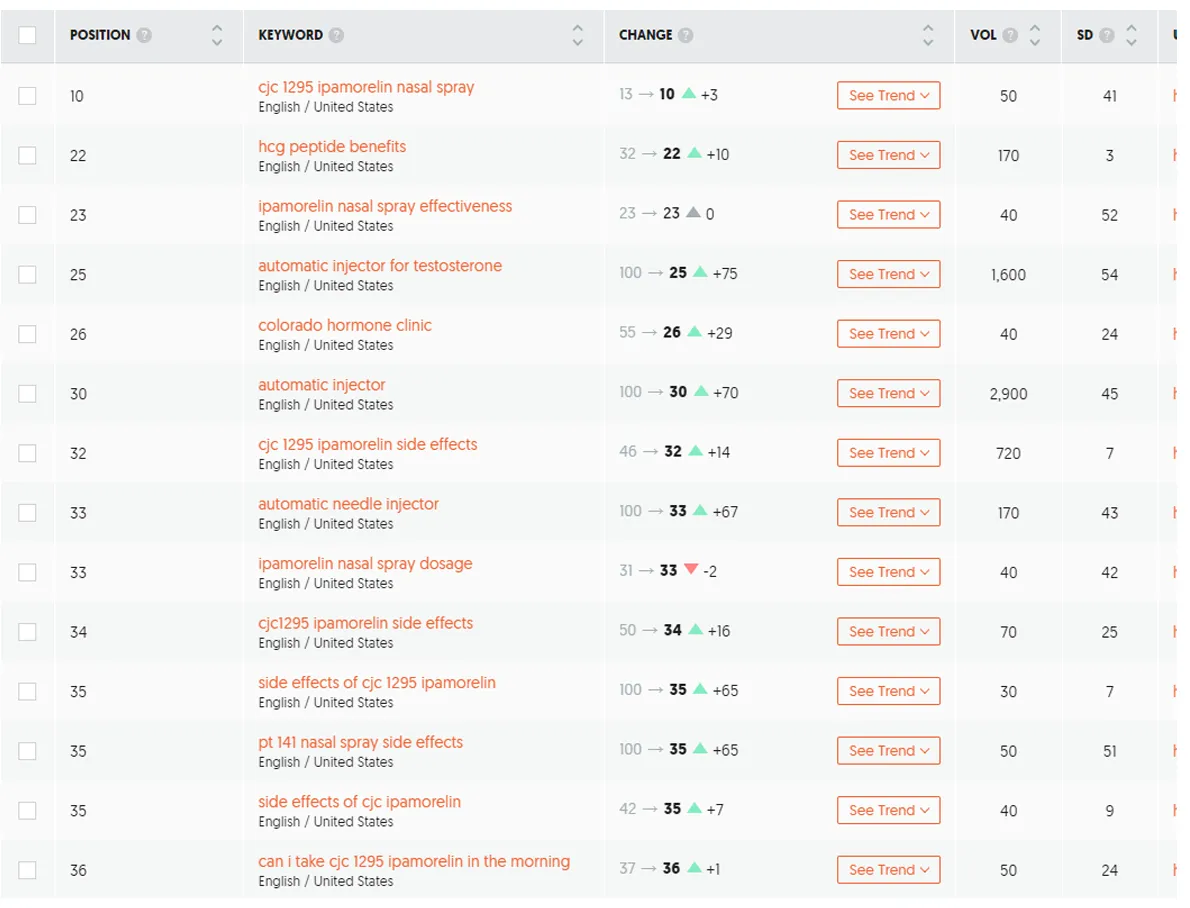Tick the checkbox for automatic needle injector
The image size is (1190, 908).
coord(27,513)
